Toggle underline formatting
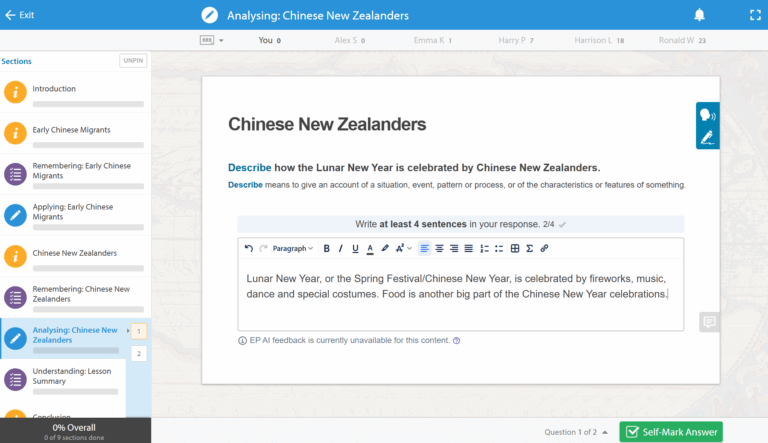The width and height of the screenshot is (768, 443). [355, 248]
